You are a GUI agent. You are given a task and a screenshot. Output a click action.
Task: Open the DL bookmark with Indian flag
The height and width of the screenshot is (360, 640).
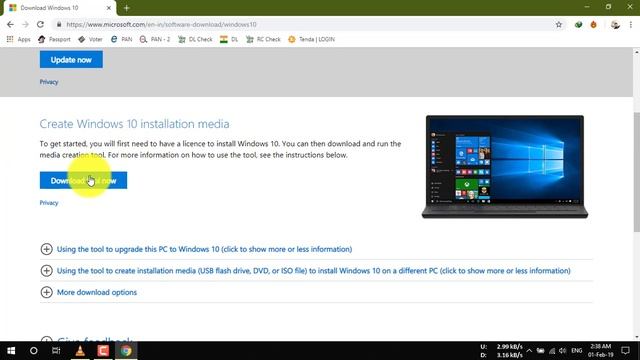tap(229, 39)
